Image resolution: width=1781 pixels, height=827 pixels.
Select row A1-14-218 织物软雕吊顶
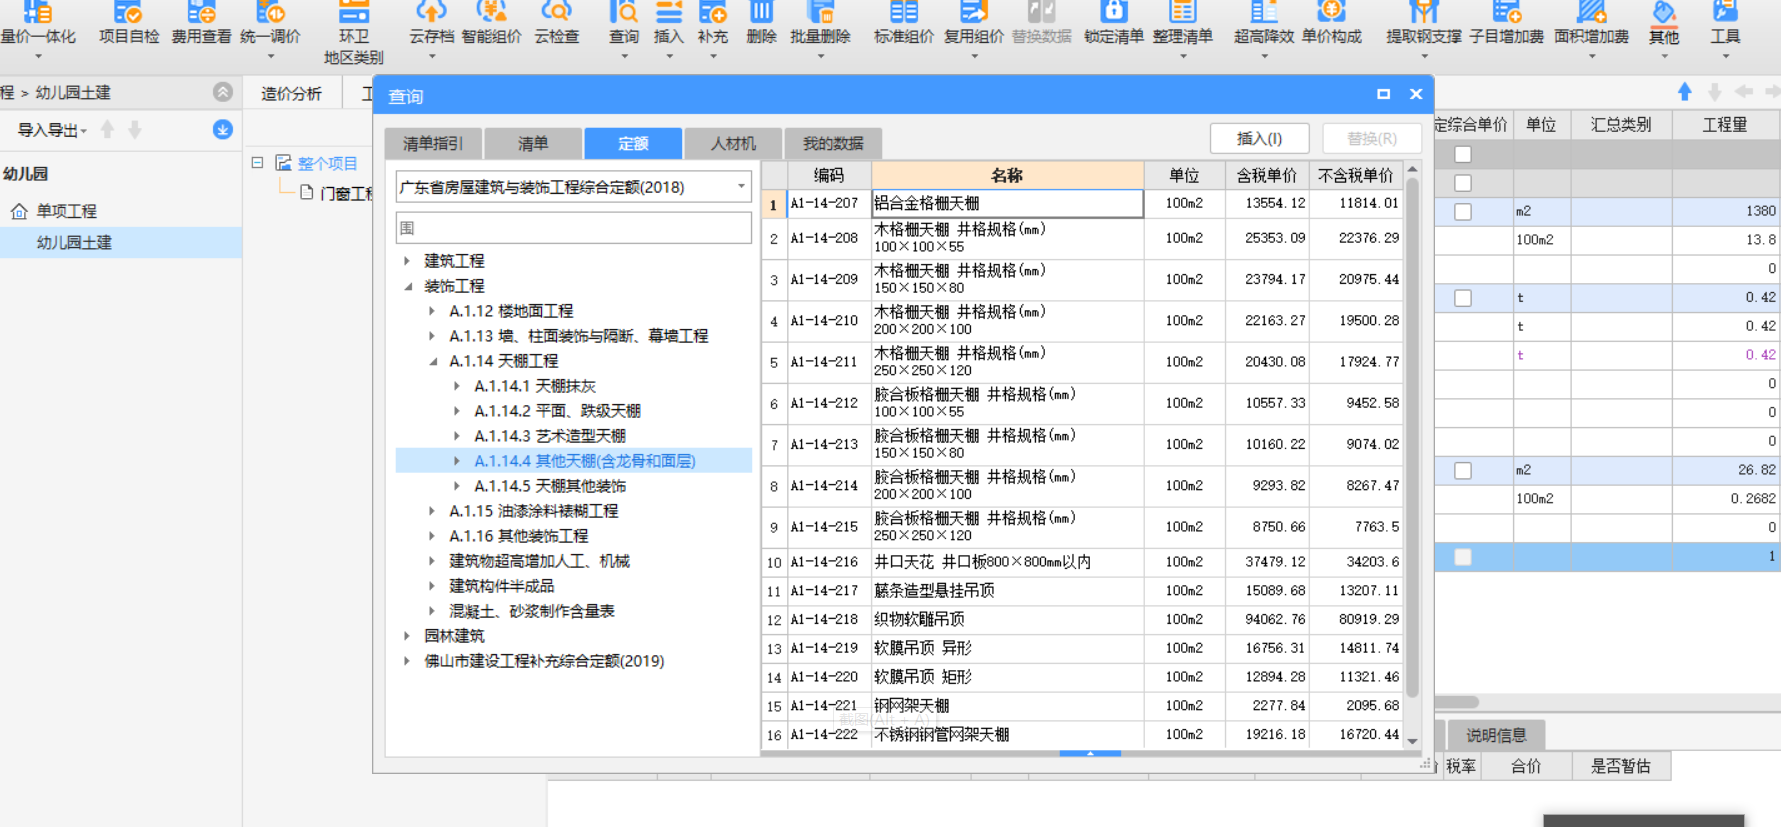[x=1083, y=620]
